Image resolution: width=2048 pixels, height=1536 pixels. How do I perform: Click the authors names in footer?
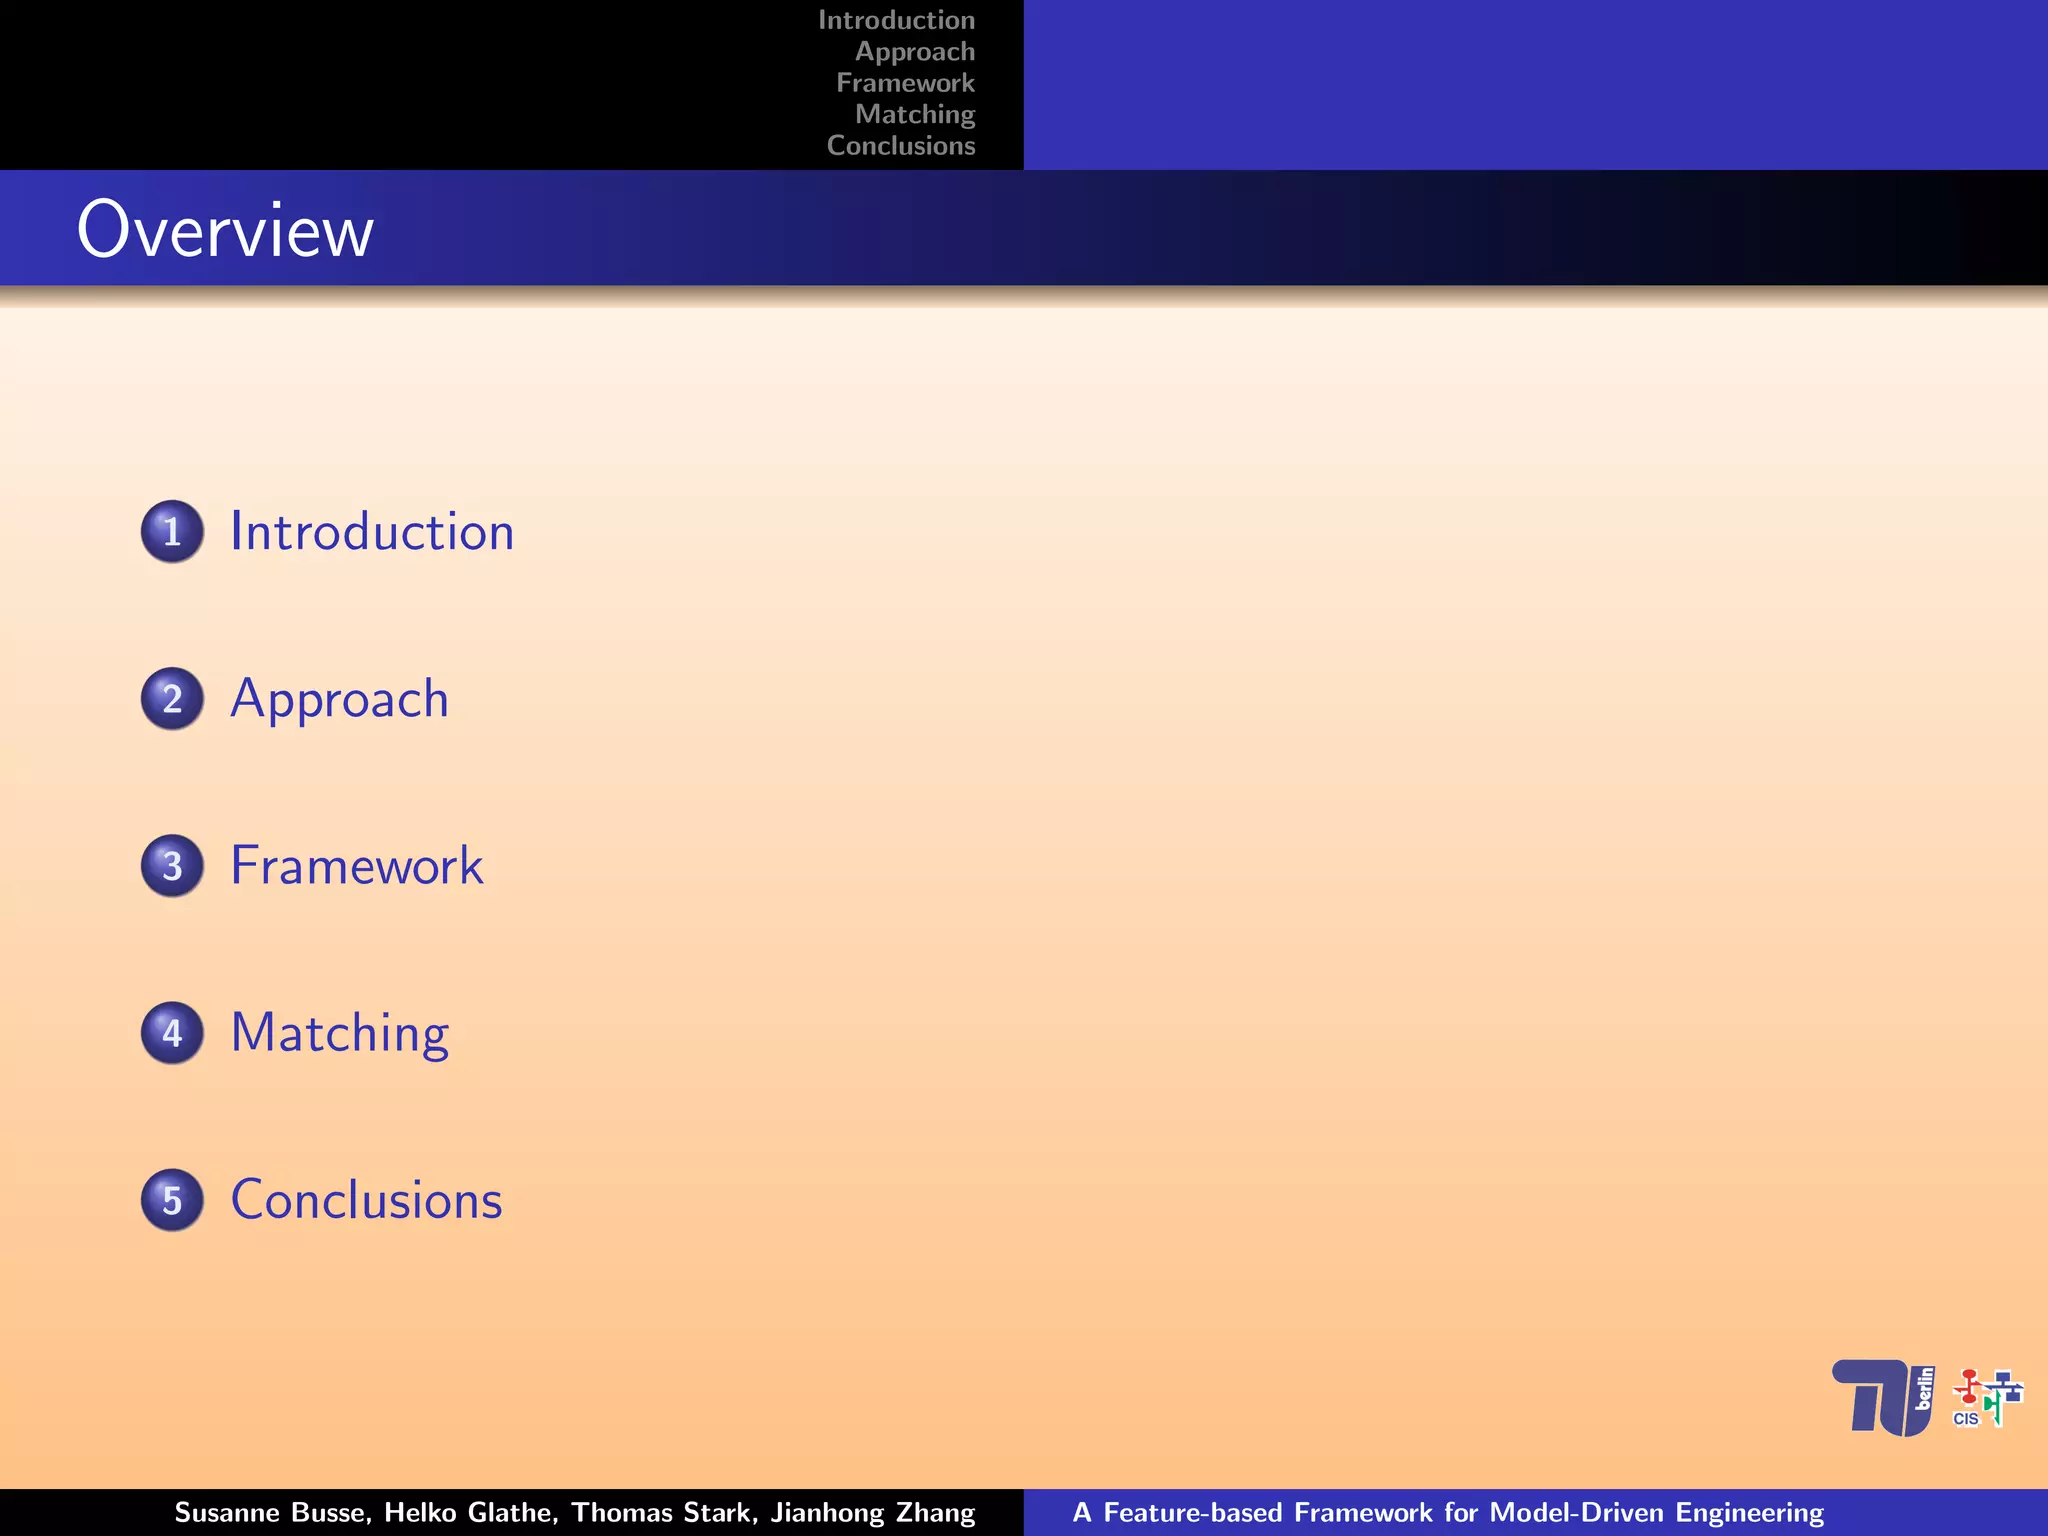(574, 1512)
